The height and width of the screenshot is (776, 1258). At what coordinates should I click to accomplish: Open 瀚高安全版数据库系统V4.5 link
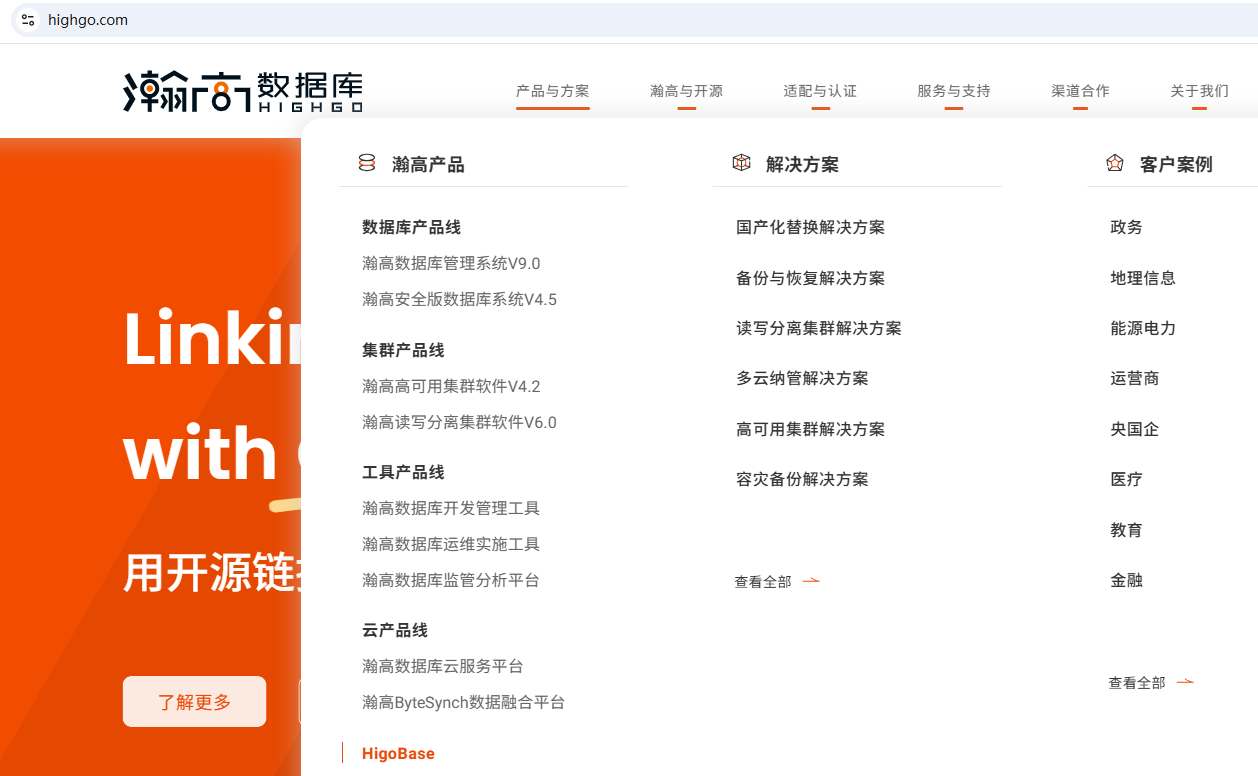460,299
